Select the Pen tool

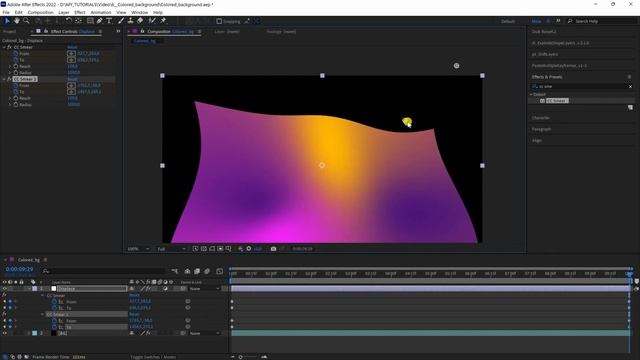pos(100,21)
